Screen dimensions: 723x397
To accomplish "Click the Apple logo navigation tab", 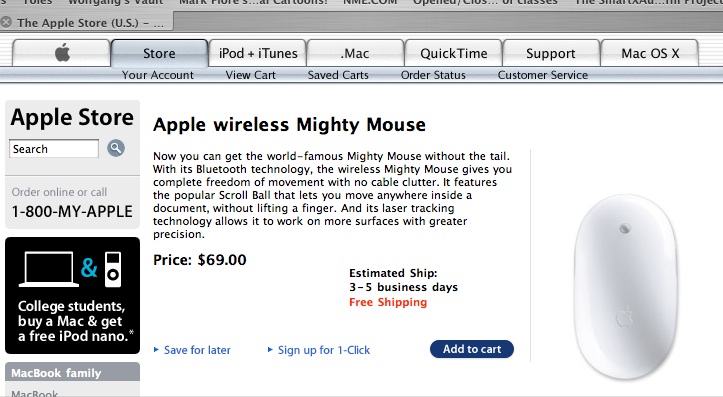I will click(x=62, y=53).
